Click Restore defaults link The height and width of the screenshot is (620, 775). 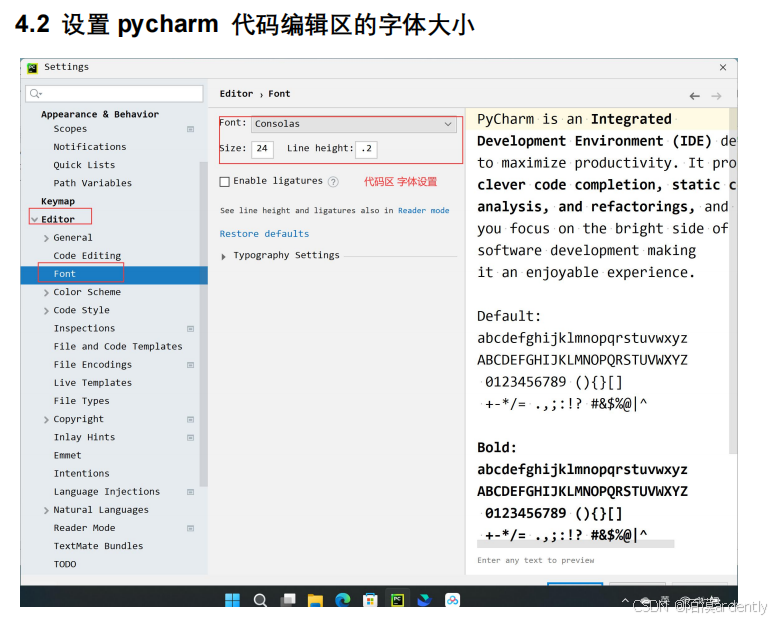coord(264,233)
